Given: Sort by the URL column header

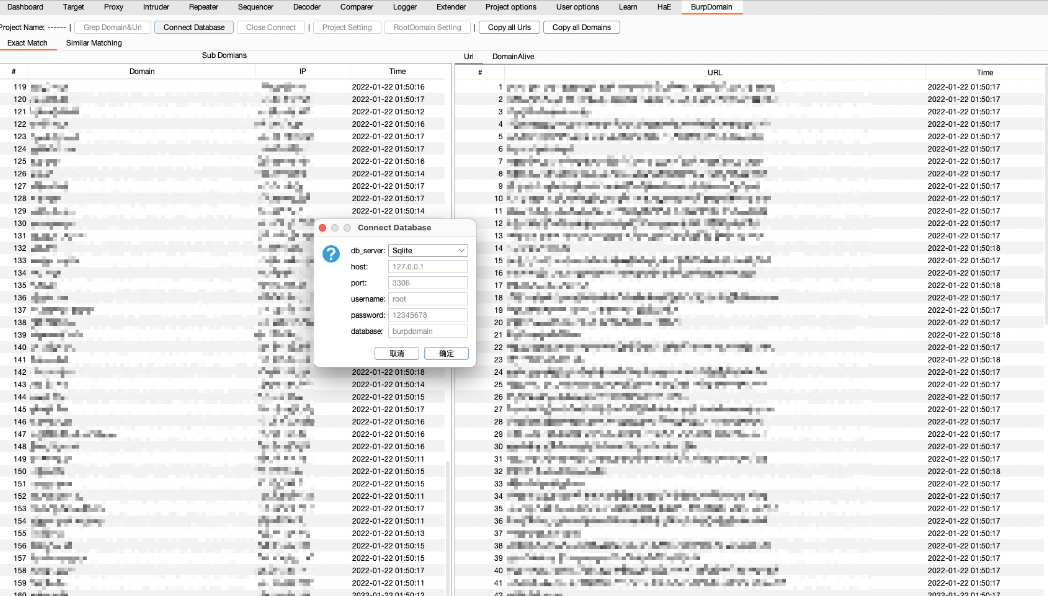Looking at the screenshot, I should point(714,73).
